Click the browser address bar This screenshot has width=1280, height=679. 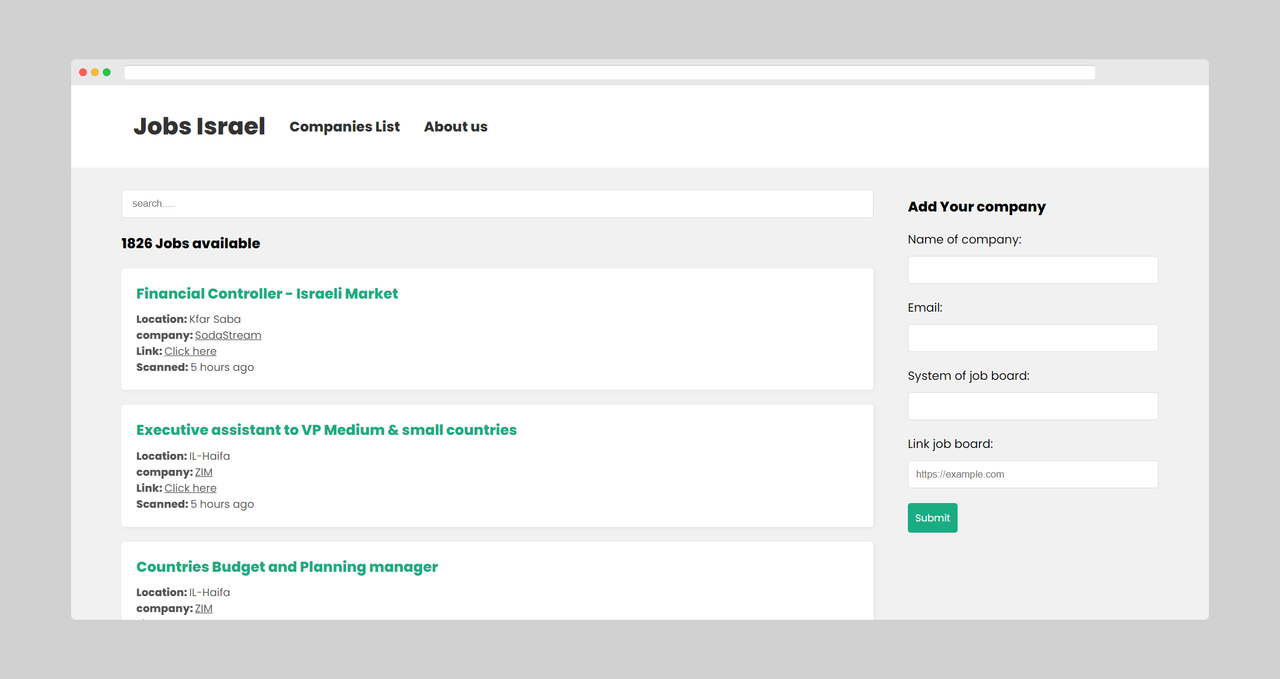coord(610,73)
